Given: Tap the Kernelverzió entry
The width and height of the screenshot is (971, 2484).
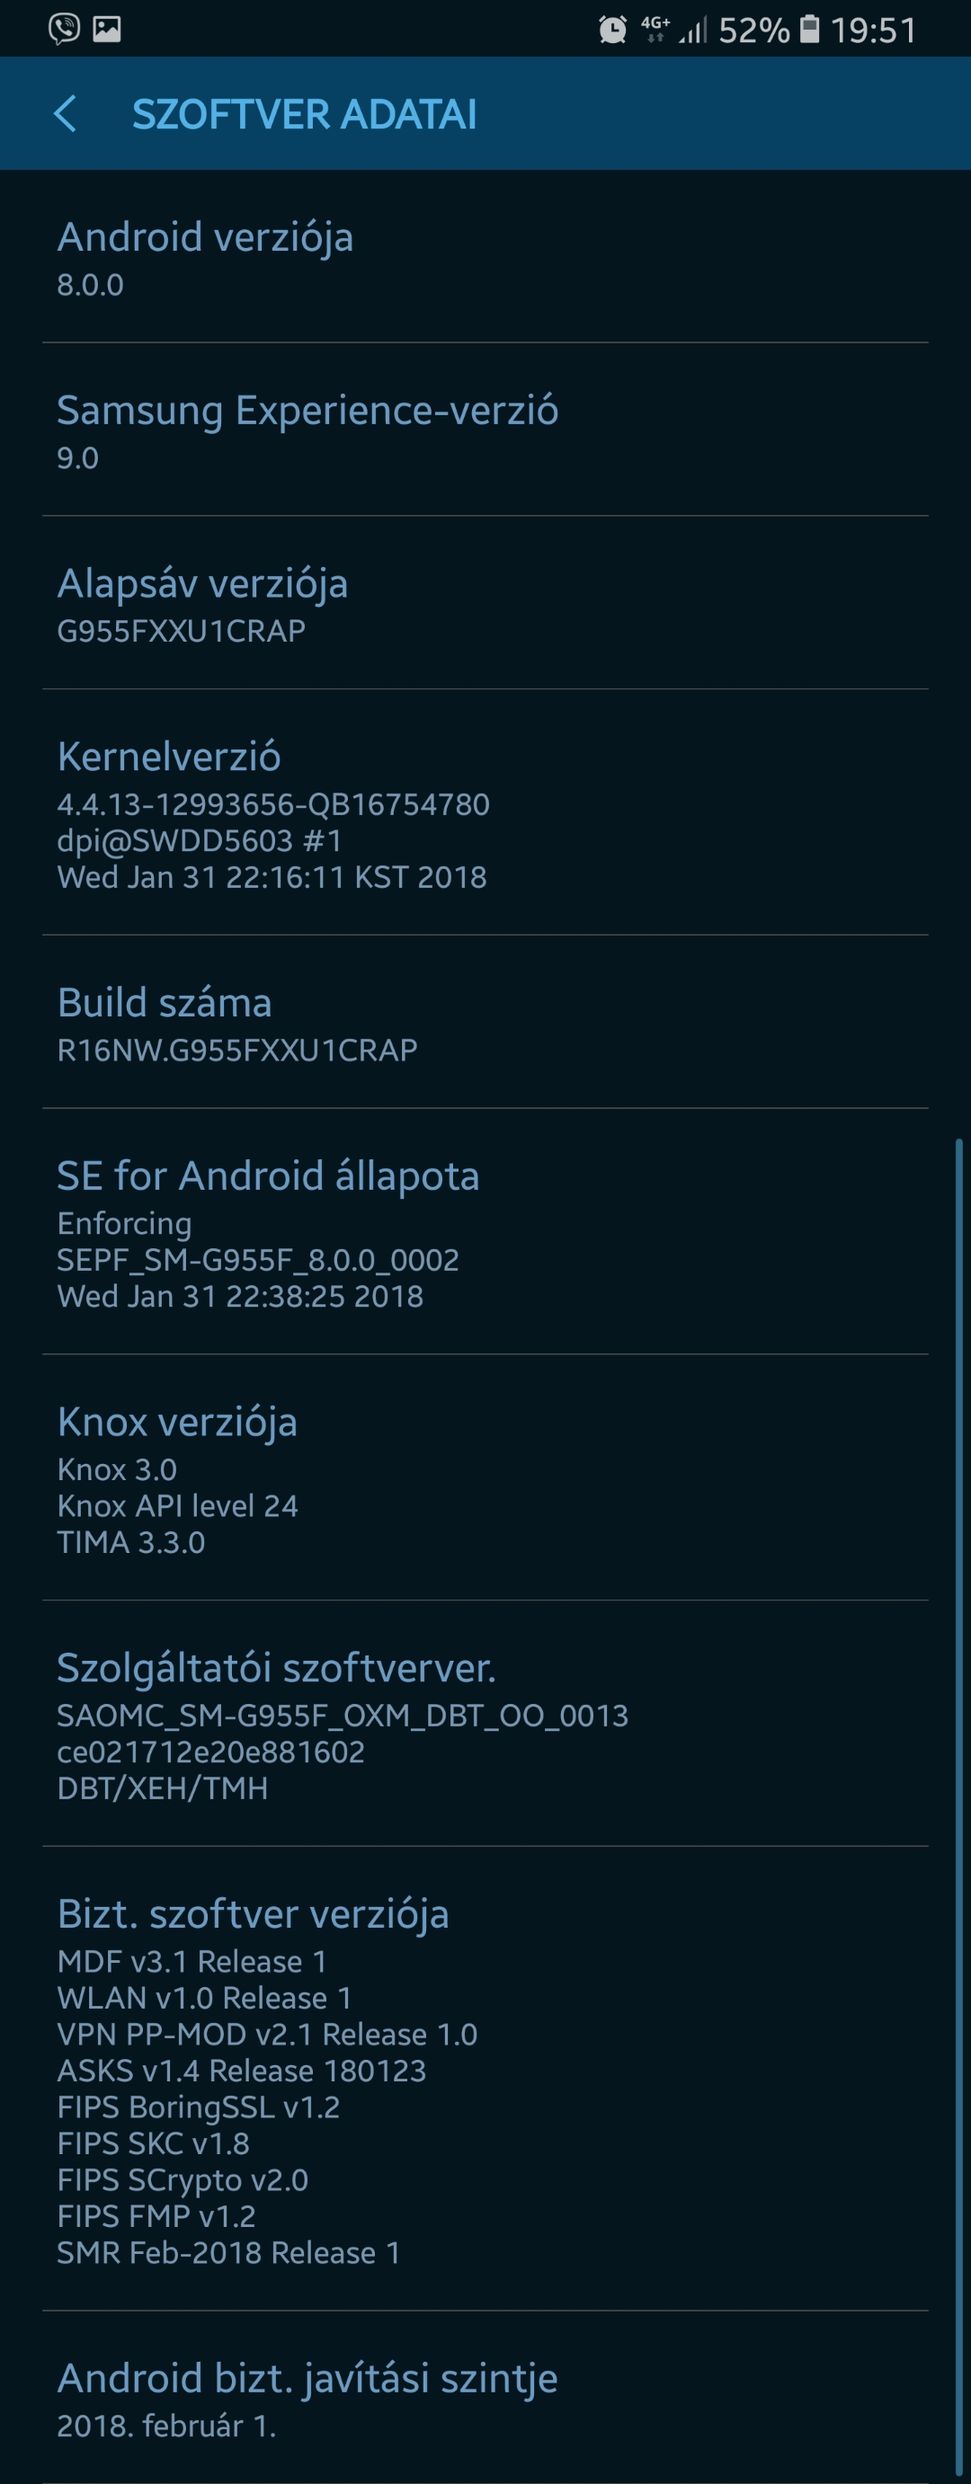Looking at the screenshot, I should click(485, 813).
